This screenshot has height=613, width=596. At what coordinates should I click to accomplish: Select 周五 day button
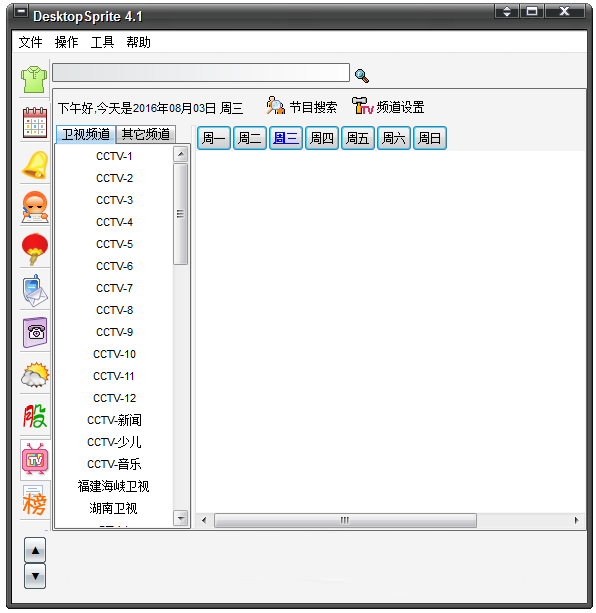click(x=358, y=138)
